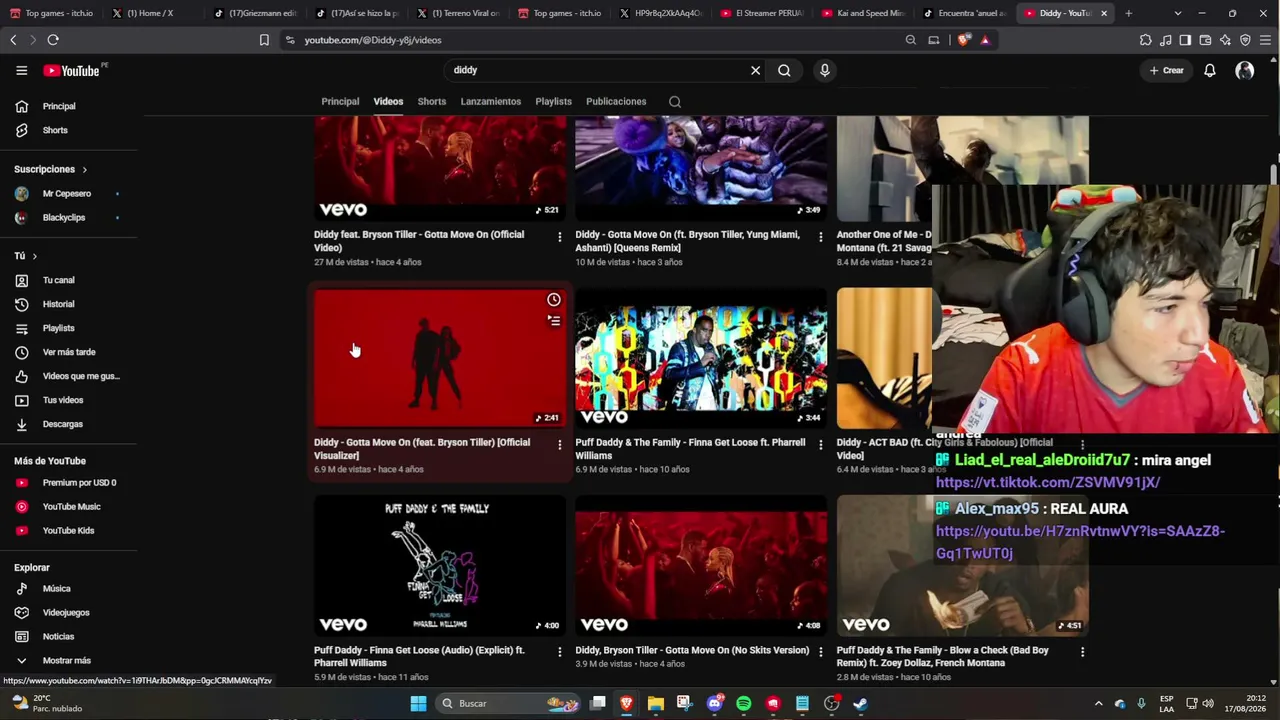
Task: Open the browser extensions puzzle icon
Action: click(1146, 40)
